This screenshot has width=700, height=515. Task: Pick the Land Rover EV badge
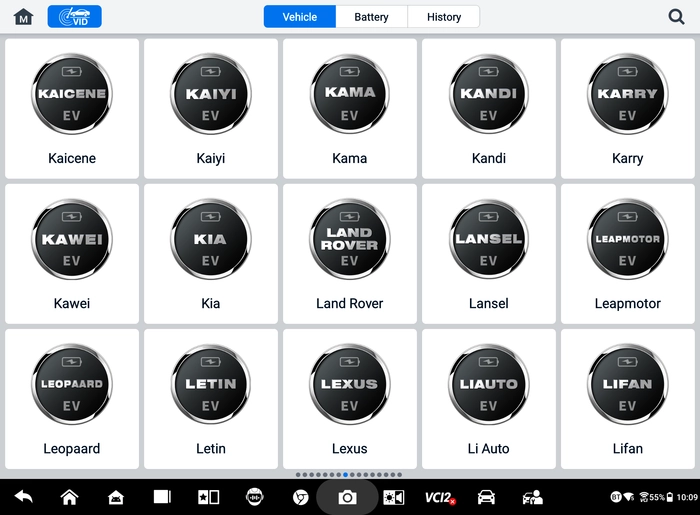350,239
